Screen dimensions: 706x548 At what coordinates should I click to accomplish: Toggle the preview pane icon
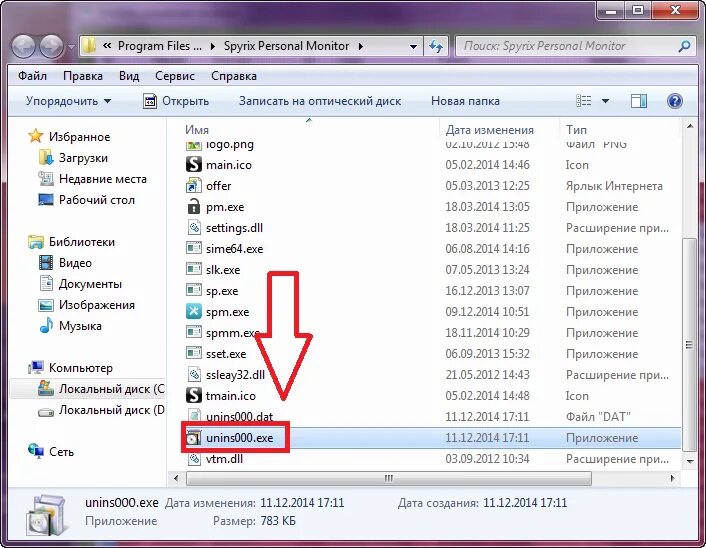638,101
